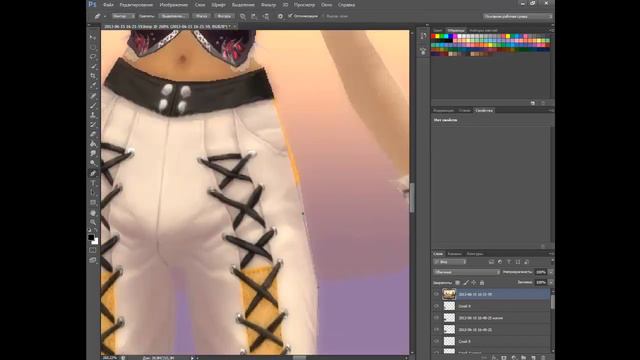Select the Lasso tool
Image resolution: width=640 pixels, height=360 pixels.
tap(93, 57)
